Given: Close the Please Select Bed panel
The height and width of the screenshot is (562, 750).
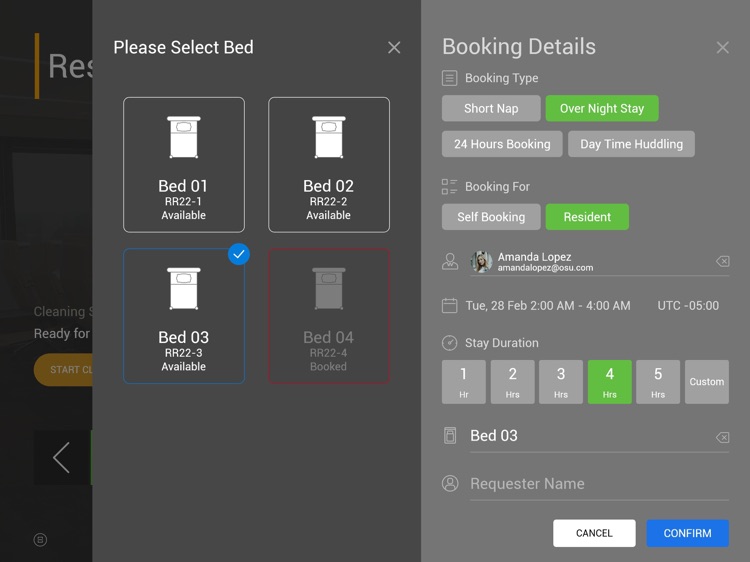Looking at the screenshot, I should [x=394, y=47].
